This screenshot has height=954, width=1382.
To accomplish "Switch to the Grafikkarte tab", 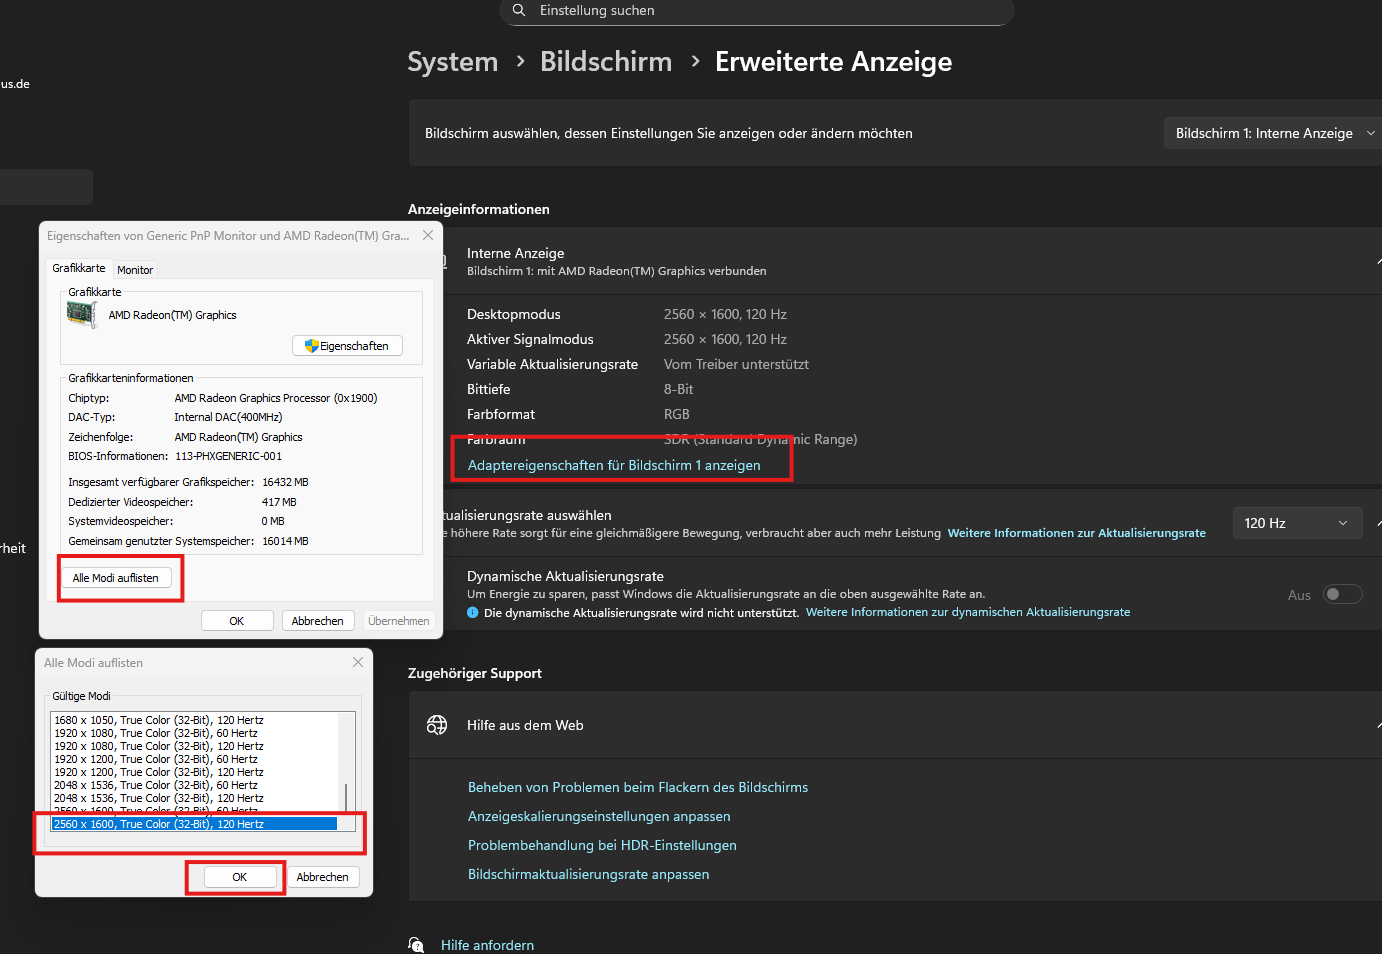I will [79, 268].
